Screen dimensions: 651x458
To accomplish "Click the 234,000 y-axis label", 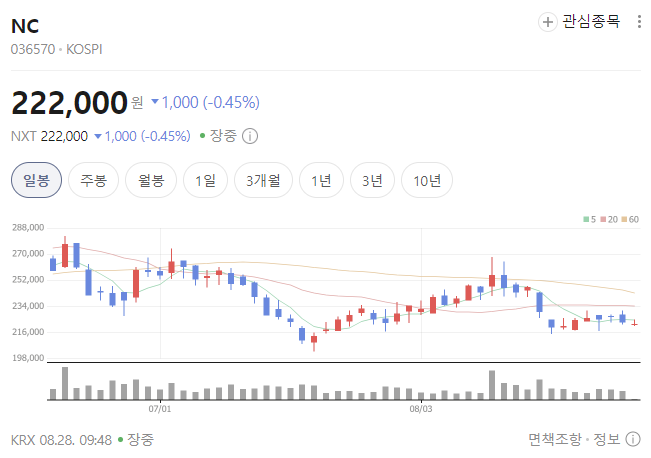I will [28, 306].
